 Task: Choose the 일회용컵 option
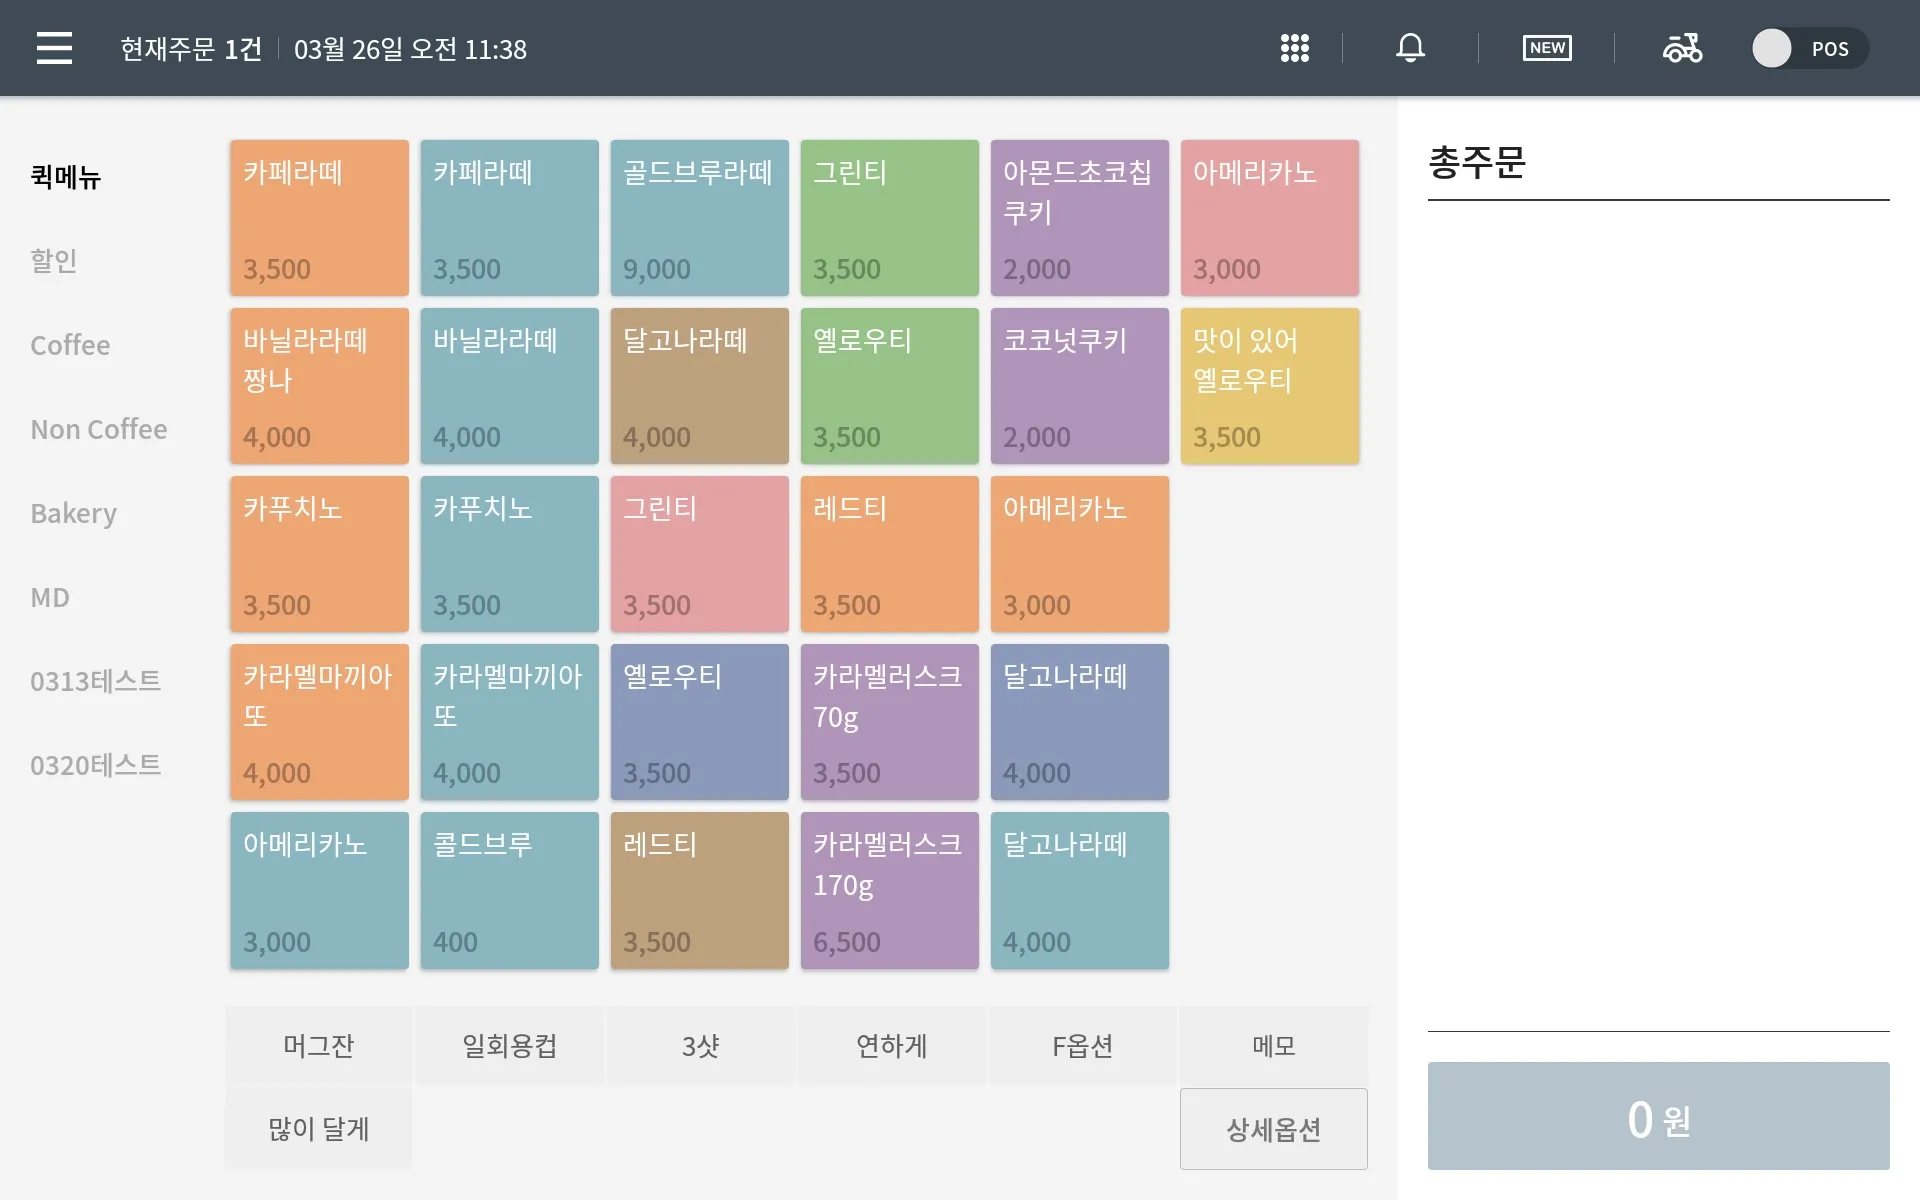click(509, 1046)
